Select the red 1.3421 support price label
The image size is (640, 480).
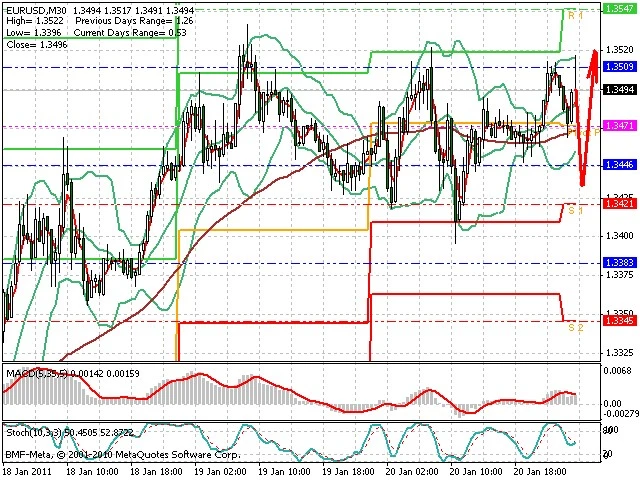coord(620,204)
